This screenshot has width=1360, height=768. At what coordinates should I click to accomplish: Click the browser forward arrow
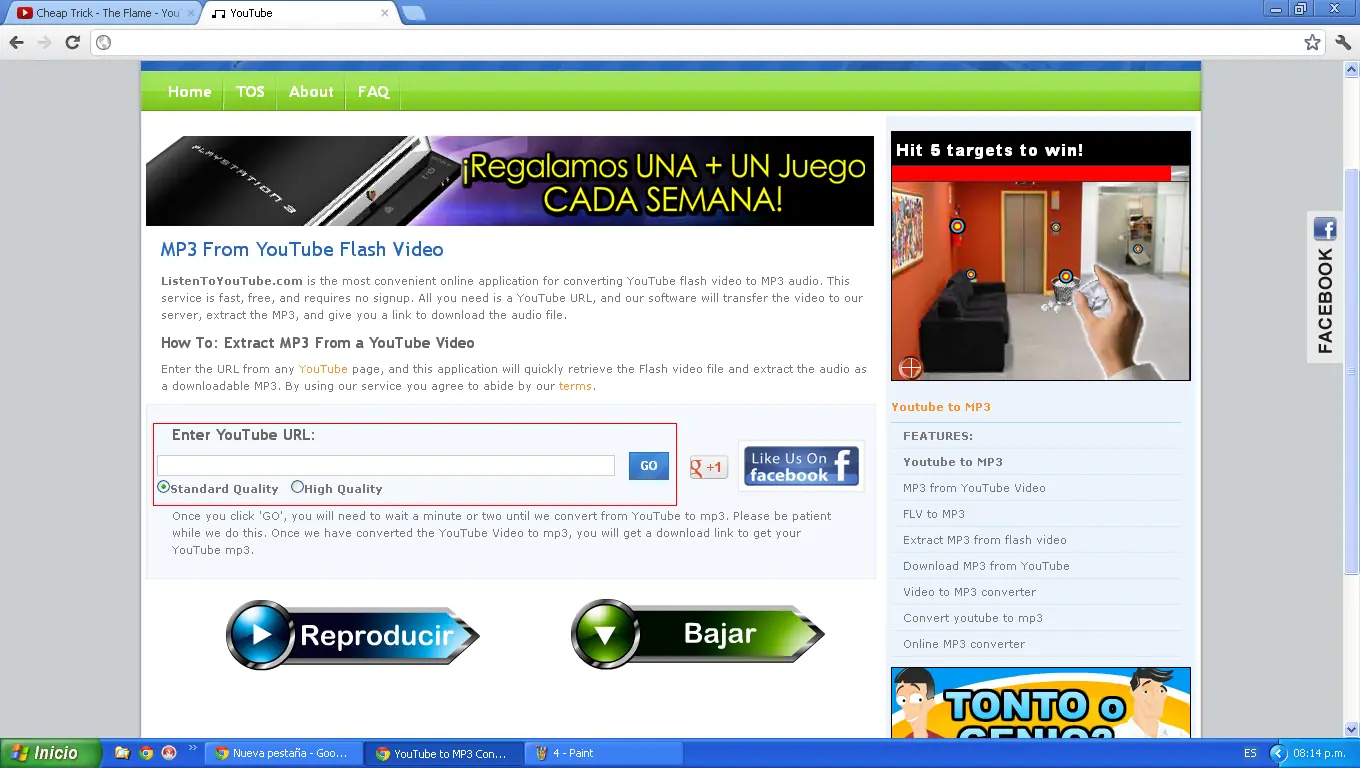[x=45, y=42]
